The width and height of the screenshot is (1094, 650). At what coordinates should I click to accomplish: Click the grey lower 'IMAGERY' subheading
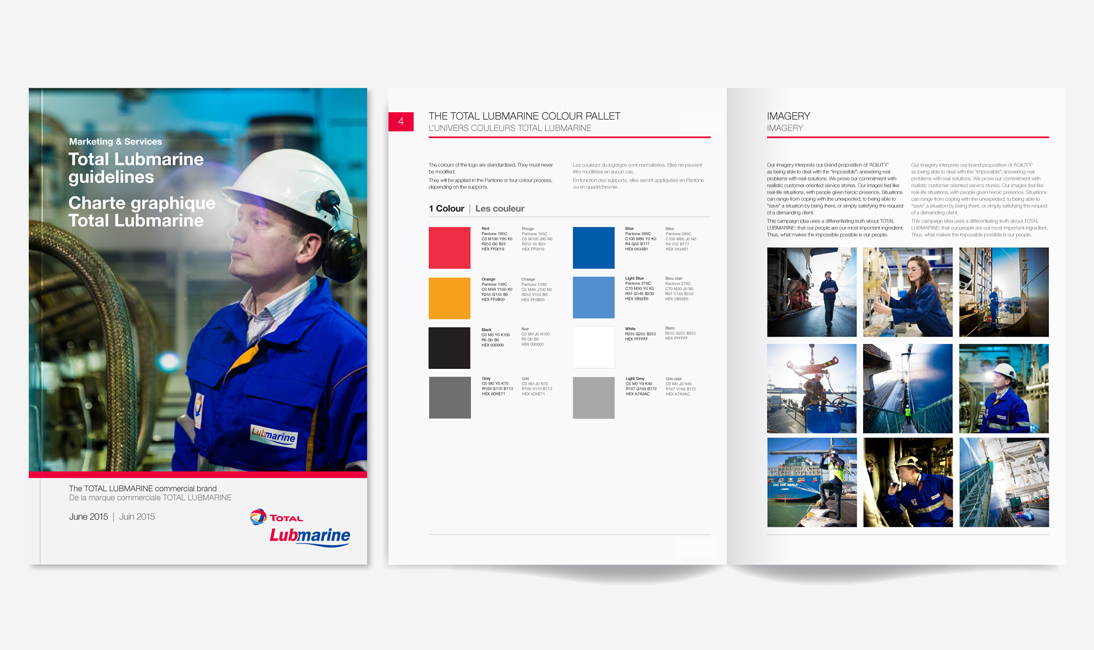pos(785,128)
